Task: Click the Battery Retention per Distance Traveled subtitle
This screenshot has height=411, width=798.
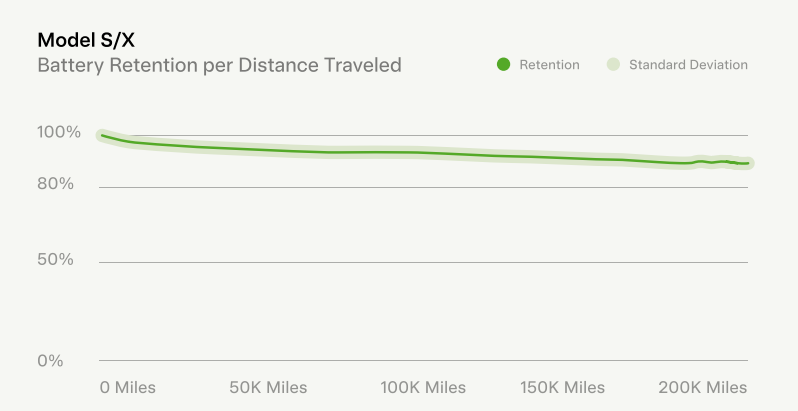Action: [x=219, y=66]
